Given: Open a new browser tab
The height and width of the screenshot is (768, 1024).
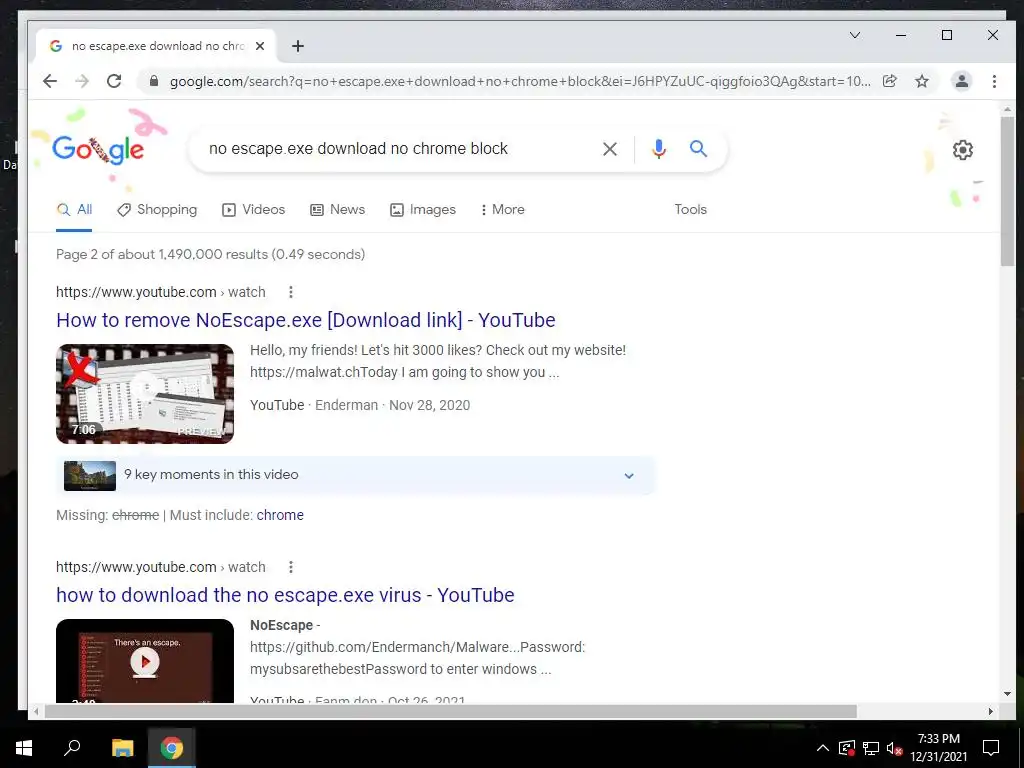Looking at the screenshot, I should point(298,46).
